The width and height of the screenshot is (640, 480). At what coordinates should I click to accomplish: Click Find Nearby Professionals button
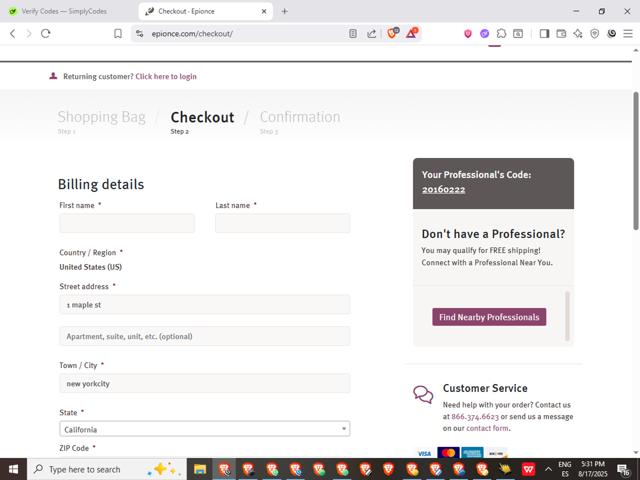[x=489, y=317]
